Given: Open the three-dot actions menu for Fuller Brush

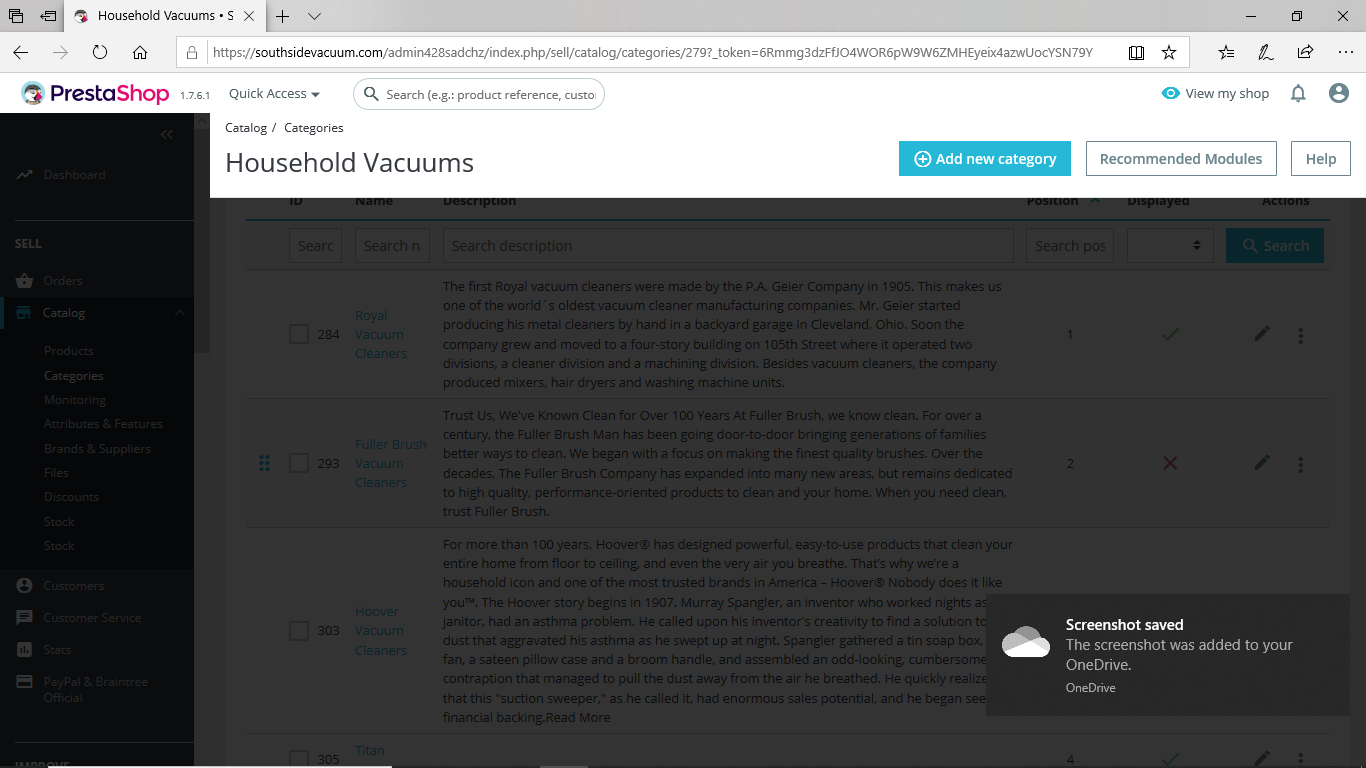Looking at the screenshot, I should 1300,464.
